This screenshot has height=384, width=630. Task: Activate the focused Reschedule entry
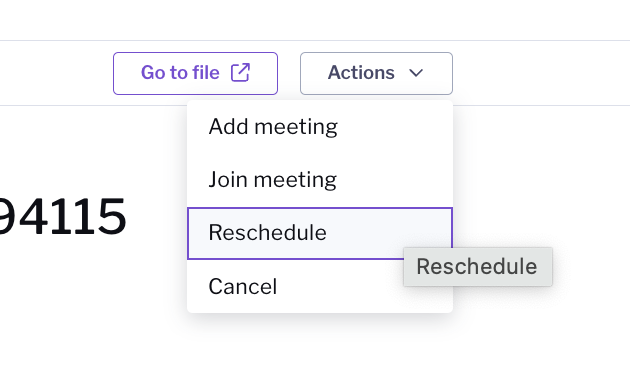(x=320, y=233)
